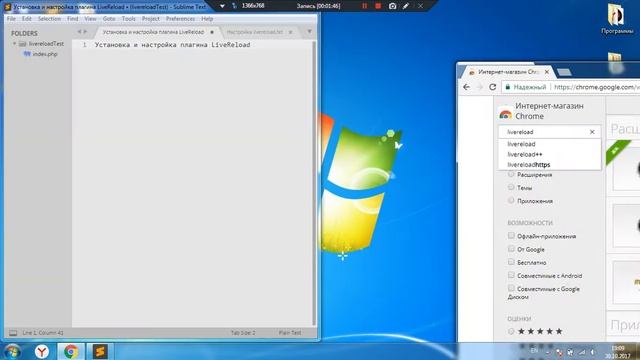Image resolution: width=640 pixels, height=360 pixels.
Task: Clear the store search field
Action: (x=592, y=132)
